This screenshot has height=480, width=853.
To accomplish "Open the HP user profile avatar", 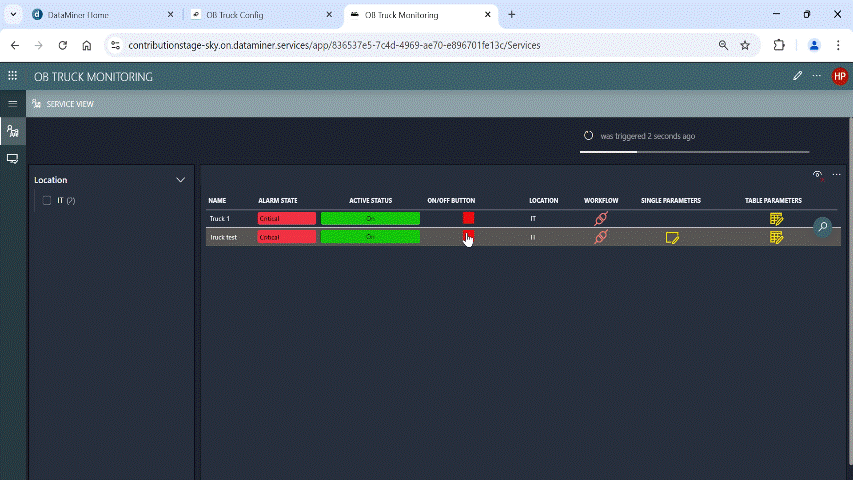I will [x=839, y=76].
